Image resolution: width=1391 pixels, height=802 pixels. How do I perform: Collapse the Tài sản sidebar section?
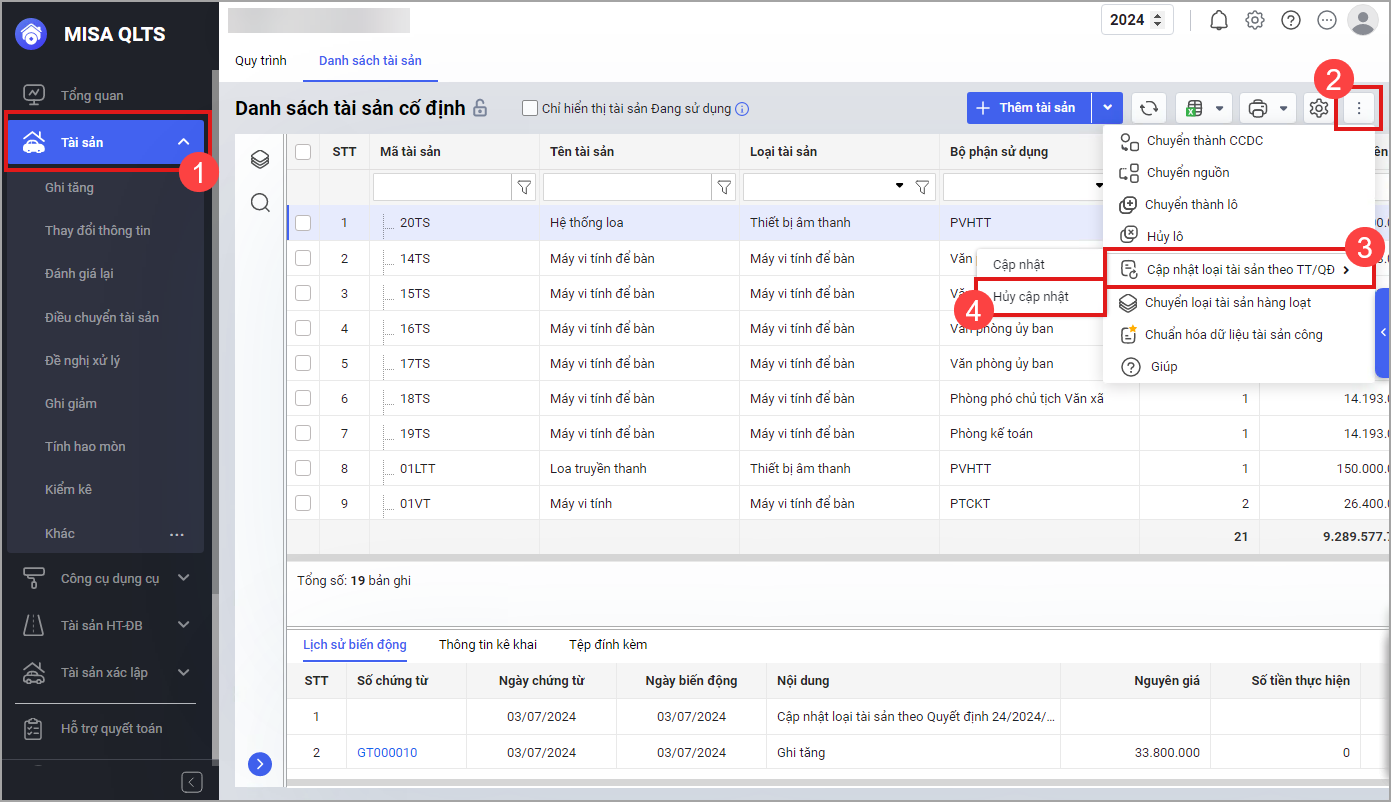point(183,142)
